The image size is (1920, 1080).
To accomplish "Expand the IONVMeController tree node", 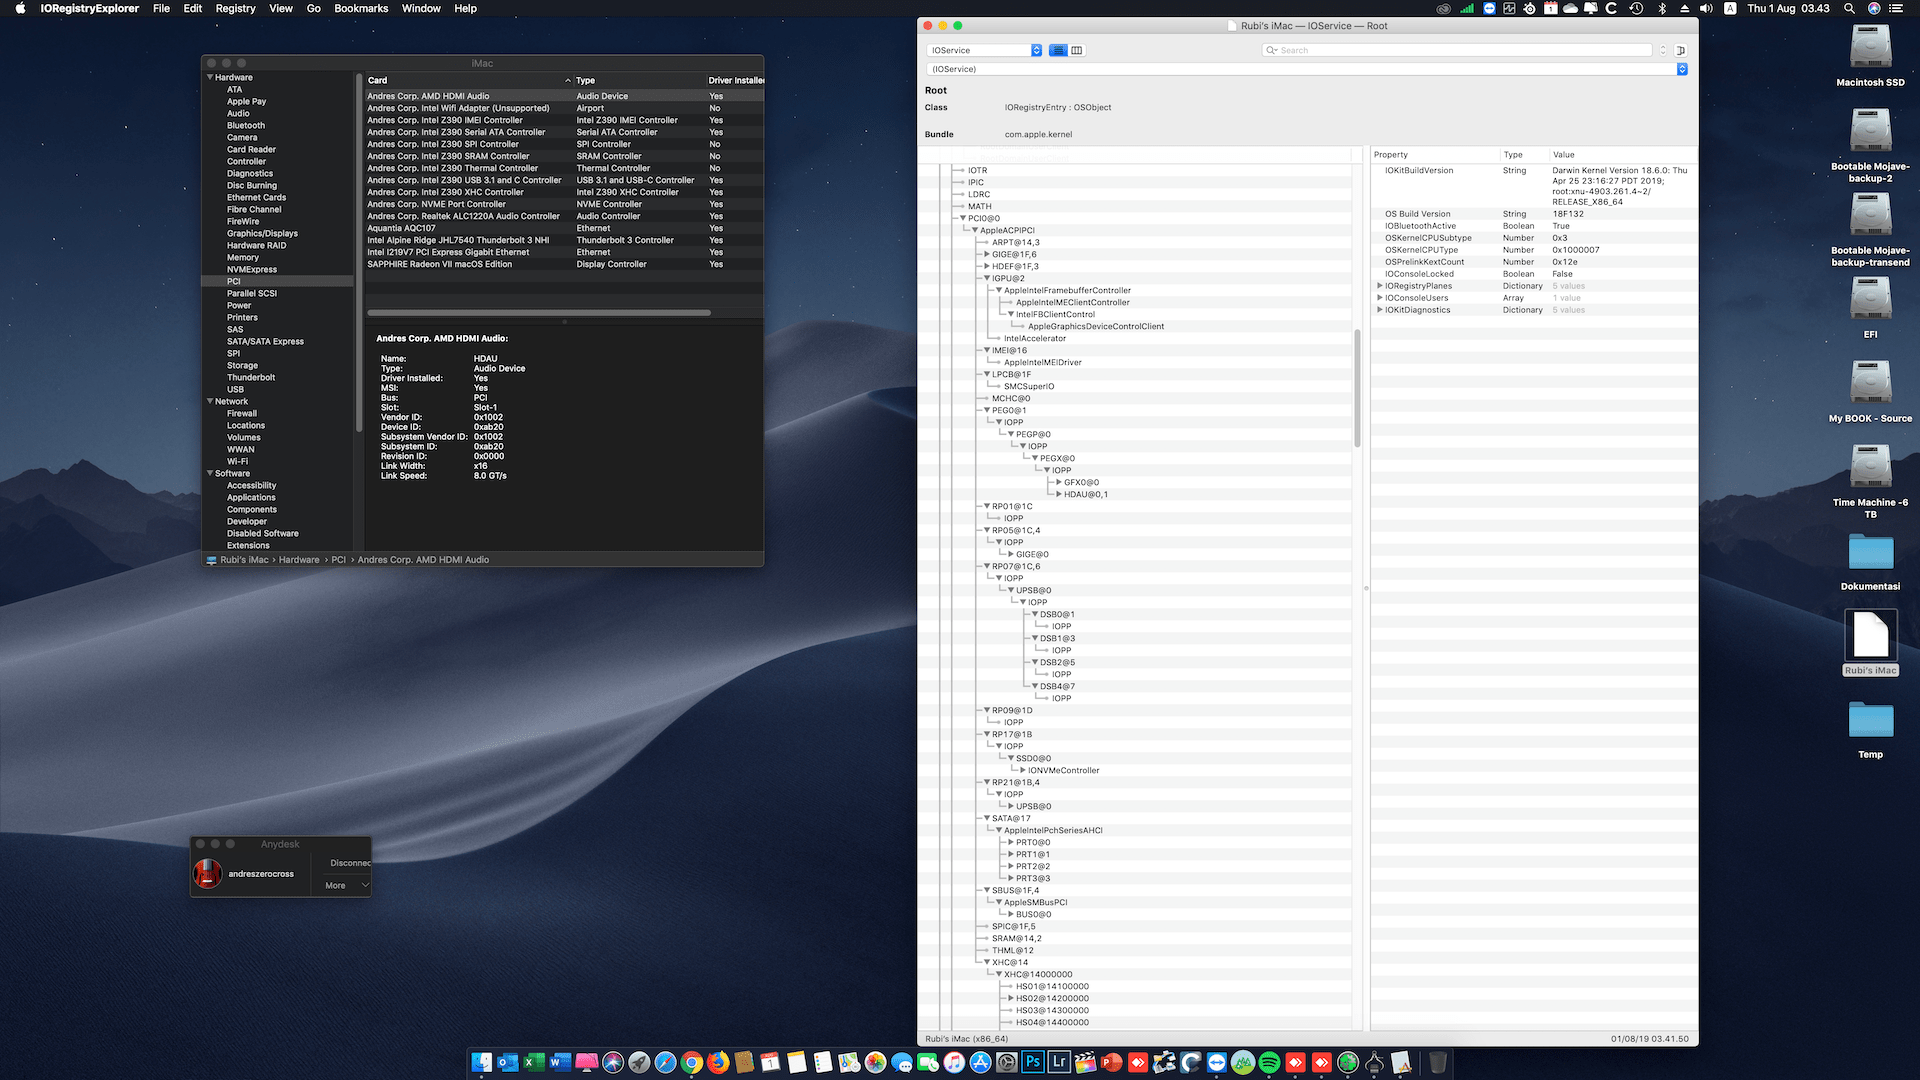I will point(1023,770).
